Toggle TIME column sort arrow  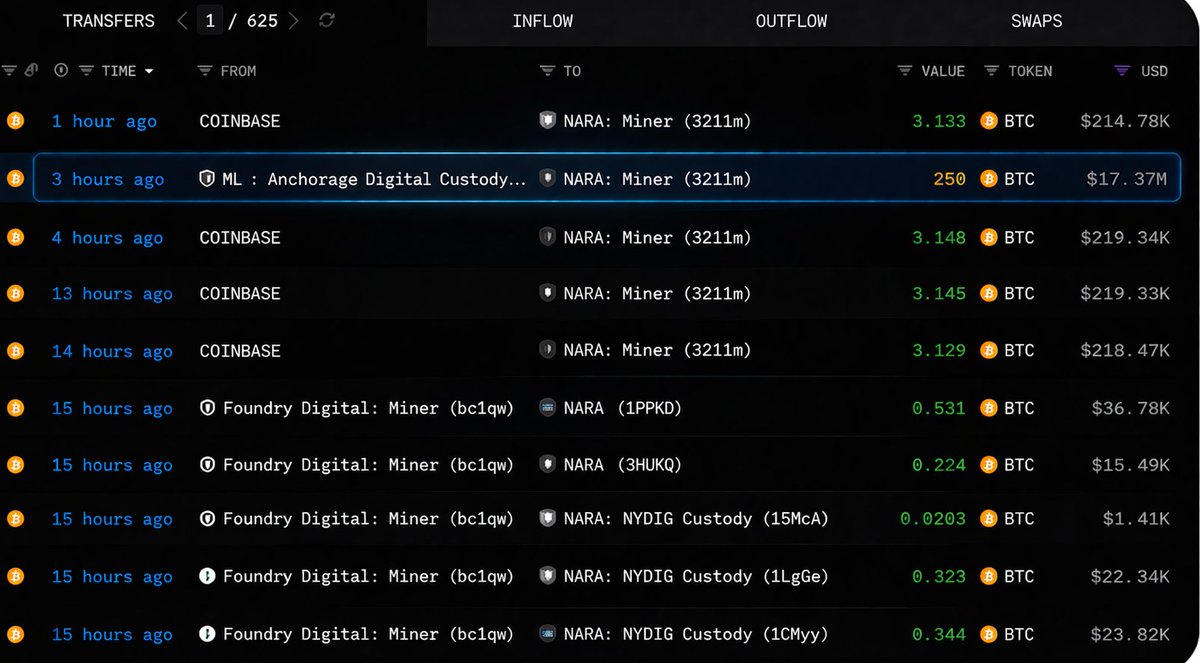point(149,71)
